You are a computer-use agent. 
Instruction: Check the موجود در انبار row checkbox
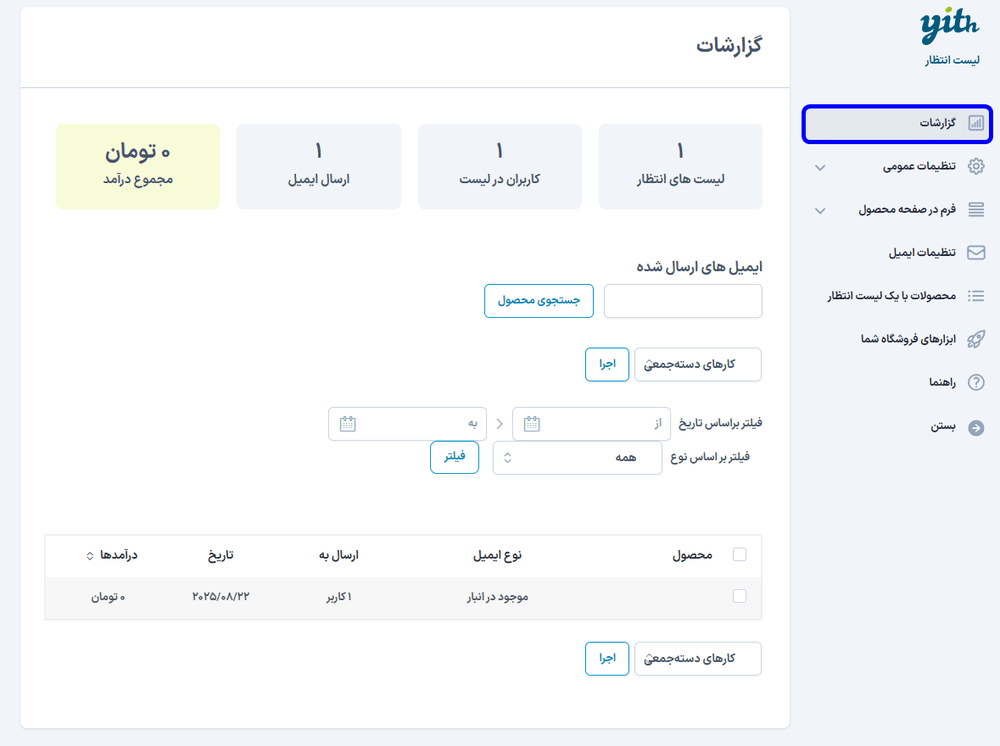point(740,596)
